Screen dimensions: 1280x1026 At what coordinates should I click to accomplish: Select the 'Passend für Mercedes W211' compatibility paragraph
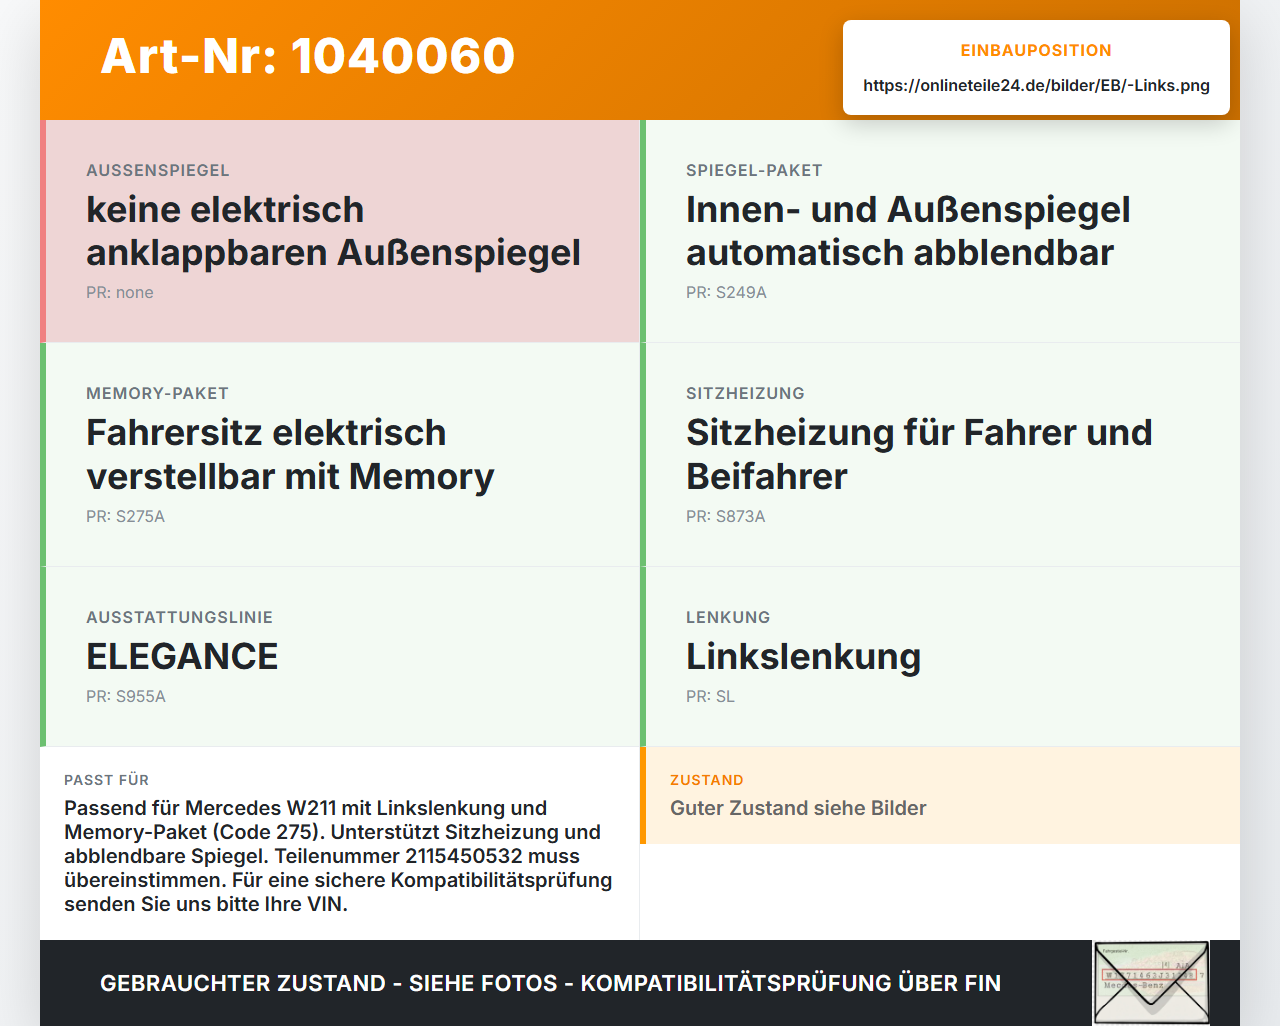click(x=338, y=856)
